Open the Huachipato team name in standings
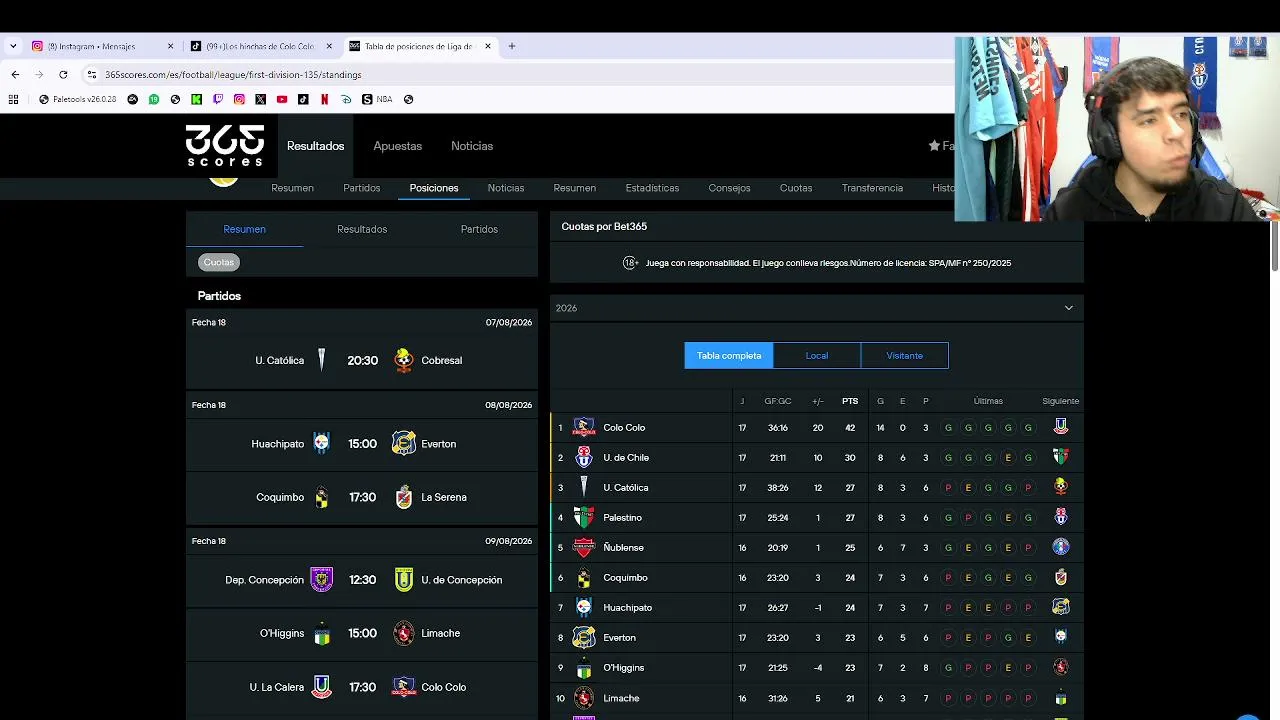1280x720 pixels. click(627, 608)
